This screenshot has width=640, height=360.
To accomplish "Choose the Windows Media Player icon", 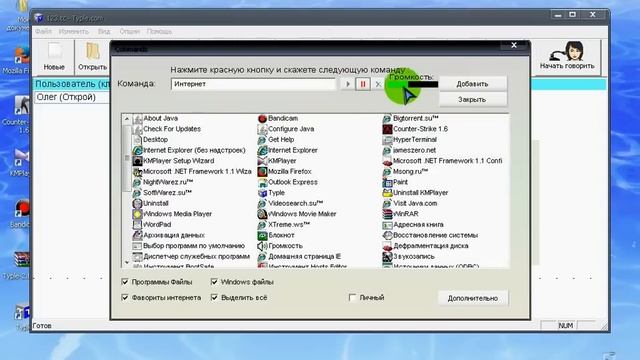I will [x=138, y=214].
